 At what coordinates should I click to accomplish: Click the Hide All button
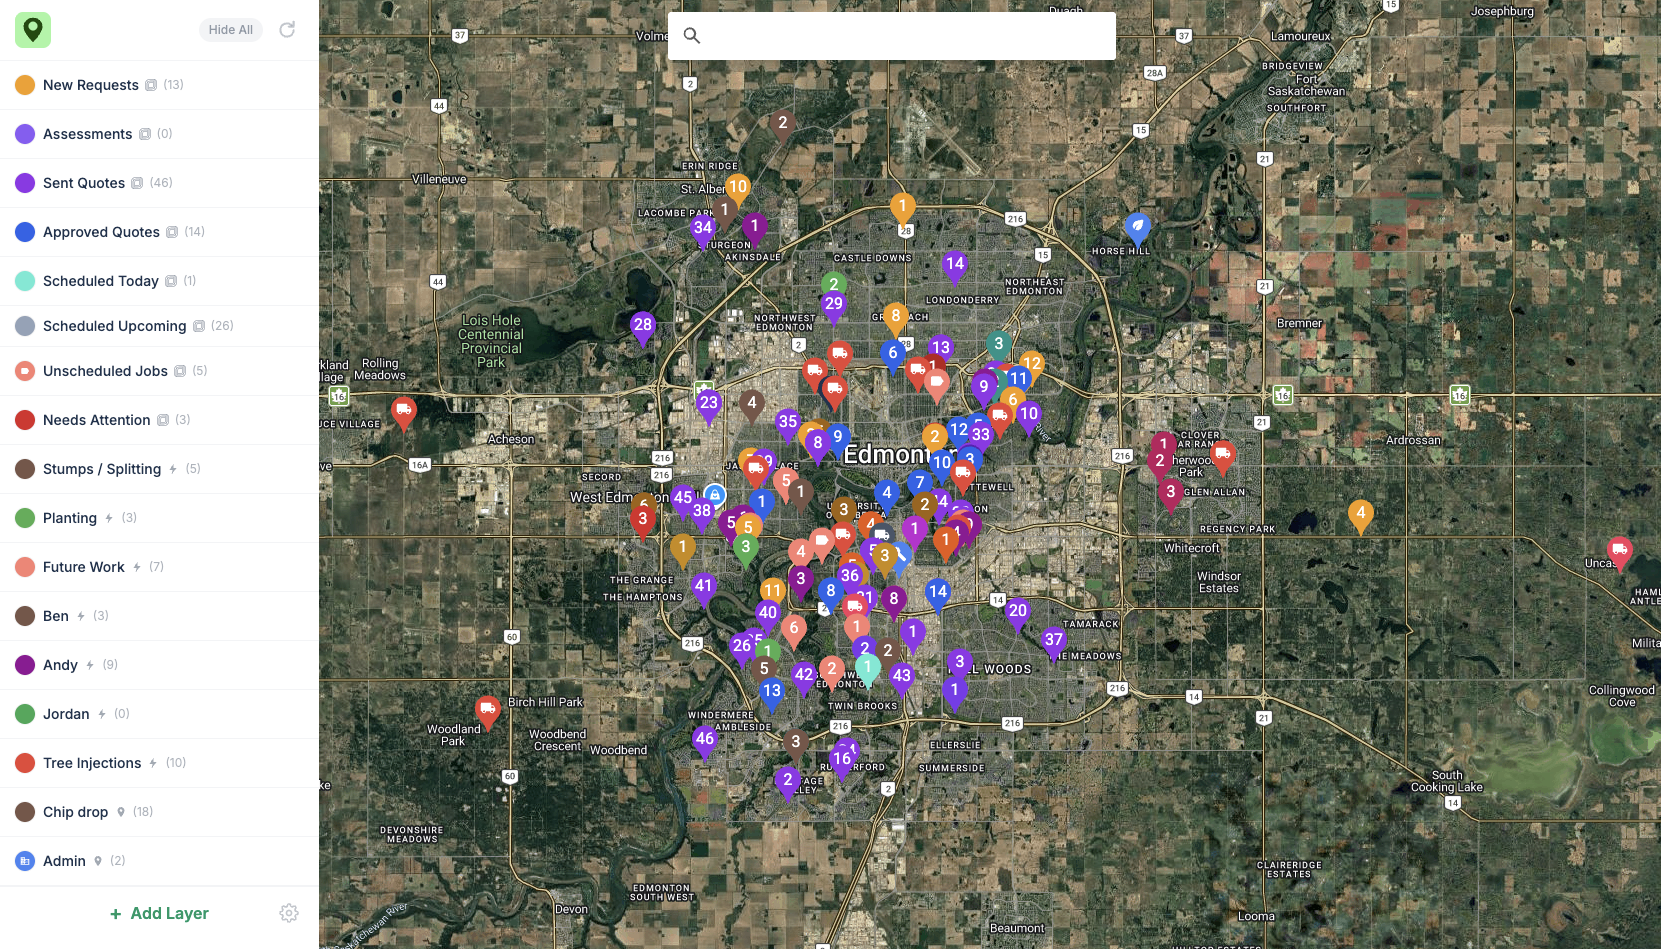pyautogui.click(x=231, y=30)
